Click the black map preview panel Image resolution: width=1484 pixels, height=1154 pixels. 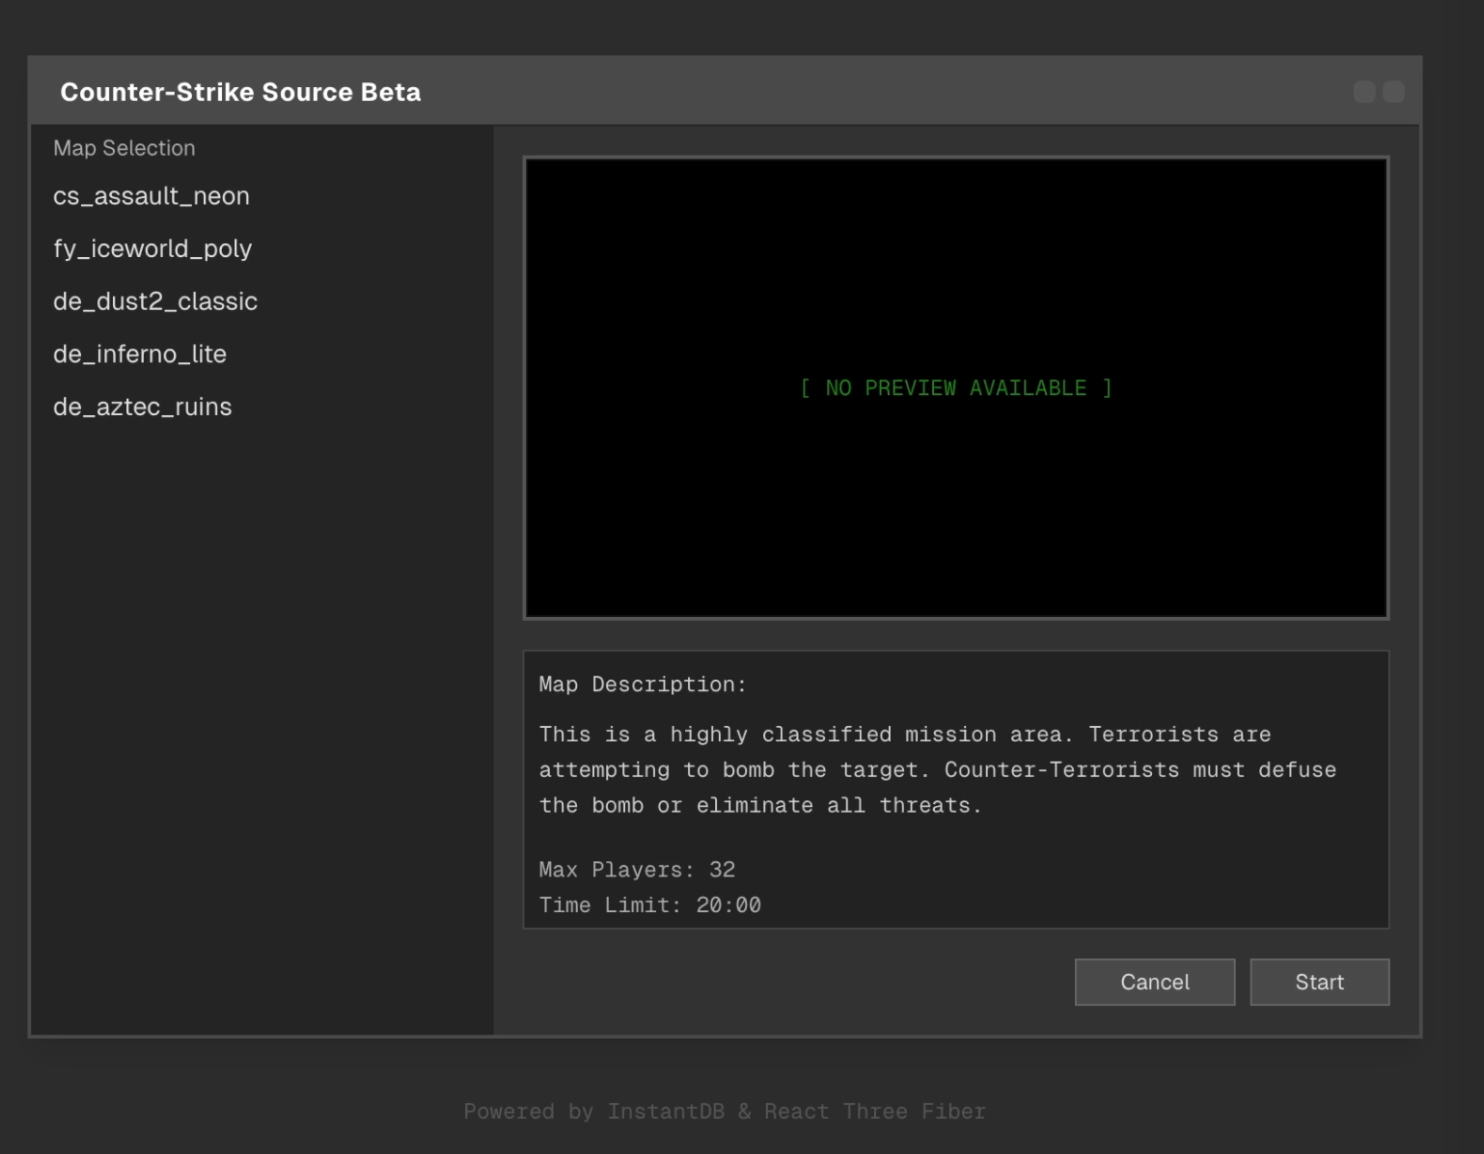point(956,500)
